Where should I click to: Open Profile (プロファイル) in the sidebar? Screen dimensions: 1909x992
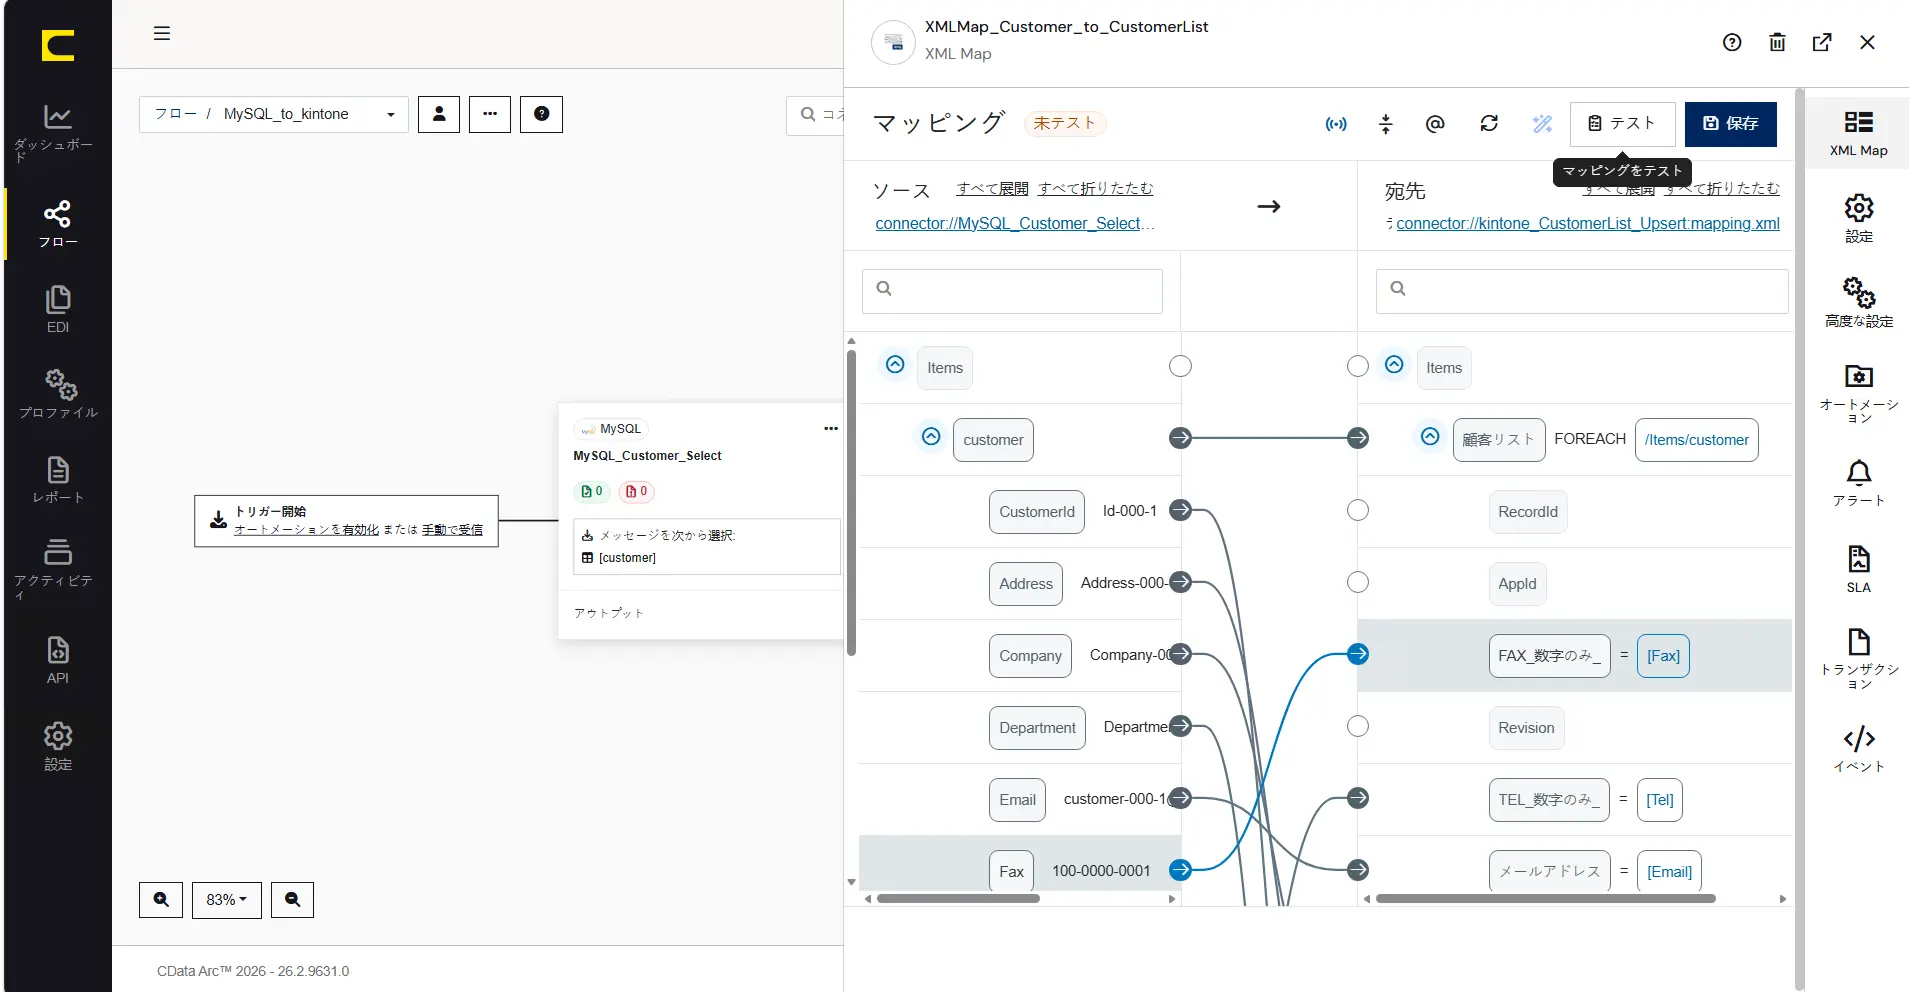(x=57, y=394)
